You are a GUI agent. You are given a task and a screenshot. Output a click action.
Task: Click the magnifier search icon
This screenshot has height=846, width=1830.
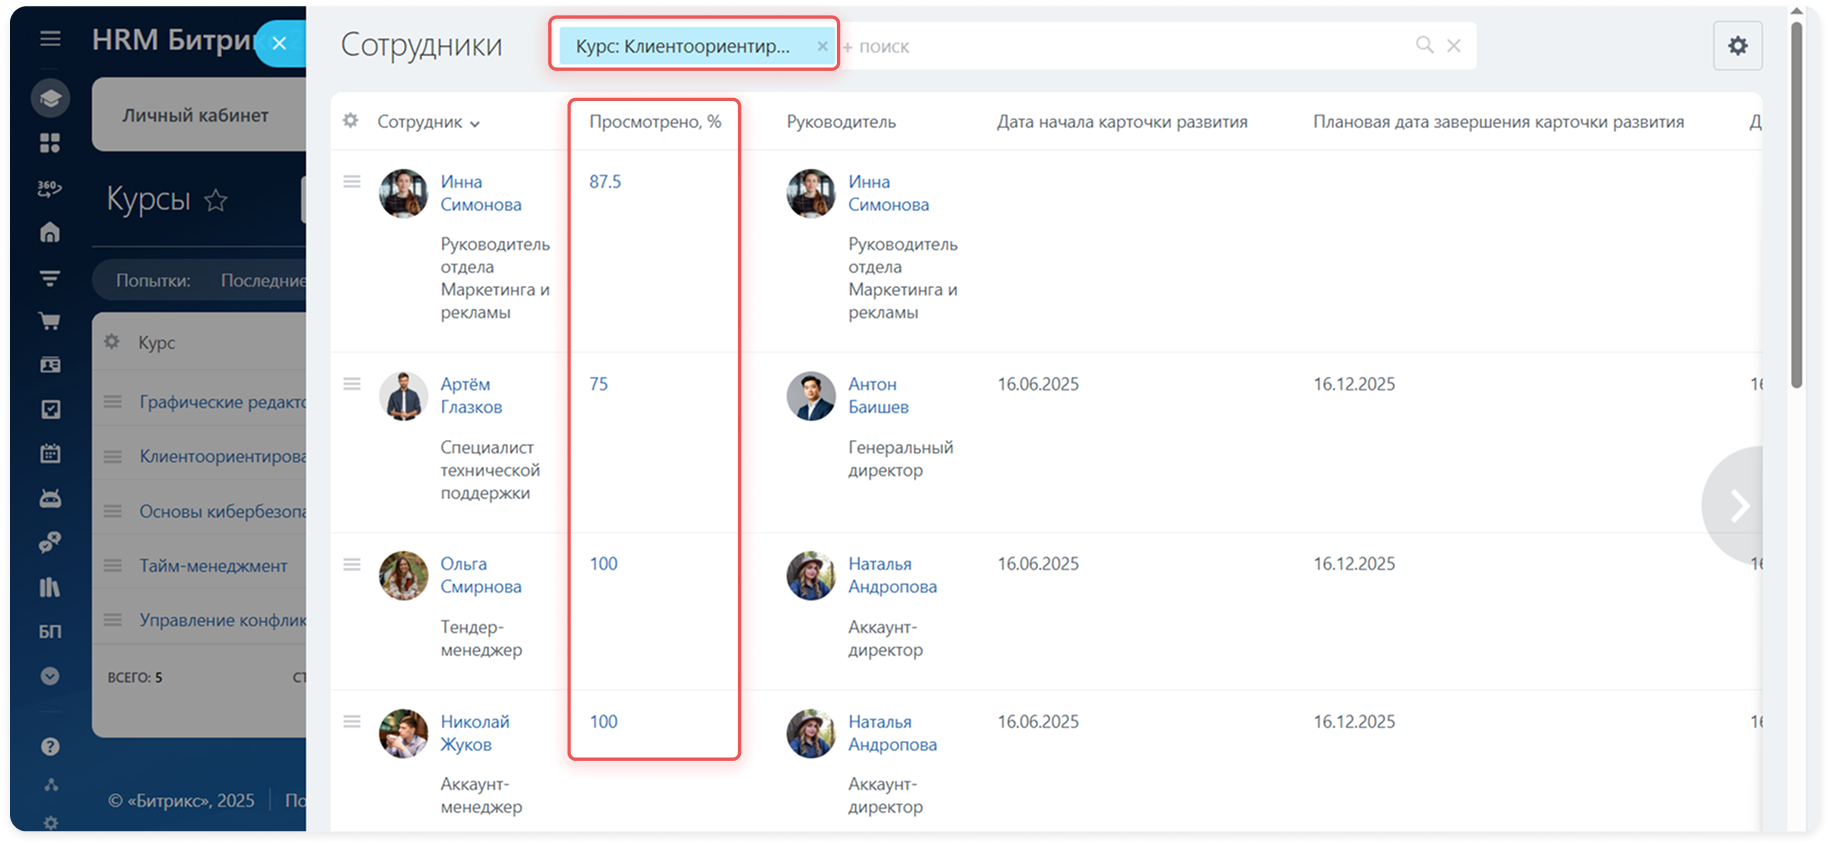pos(1424,45)
